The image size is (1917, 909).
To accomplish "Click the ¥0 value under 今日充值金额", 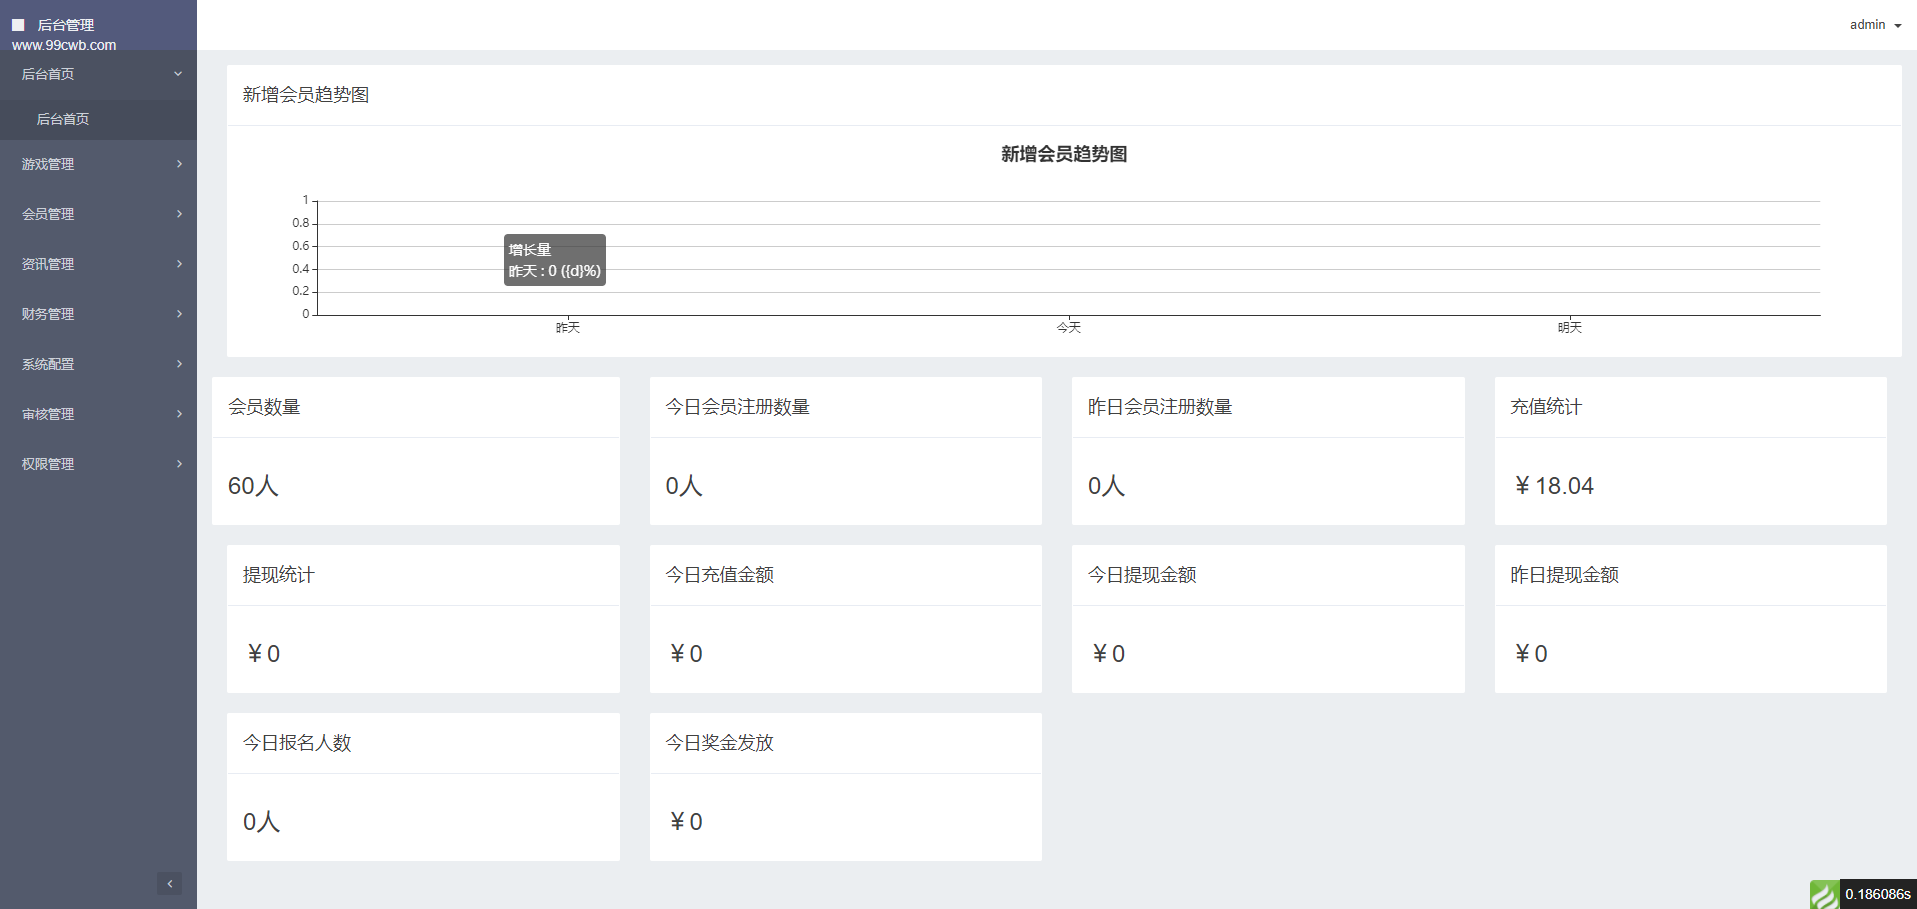I will (686, 654).
